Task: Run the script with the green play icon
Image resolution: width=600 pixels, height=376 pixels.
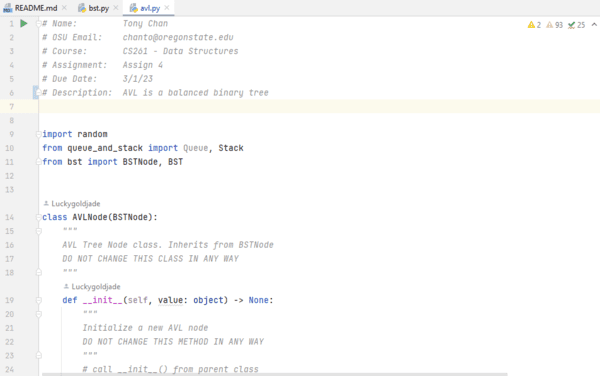Action: click(x=24, y=24)
